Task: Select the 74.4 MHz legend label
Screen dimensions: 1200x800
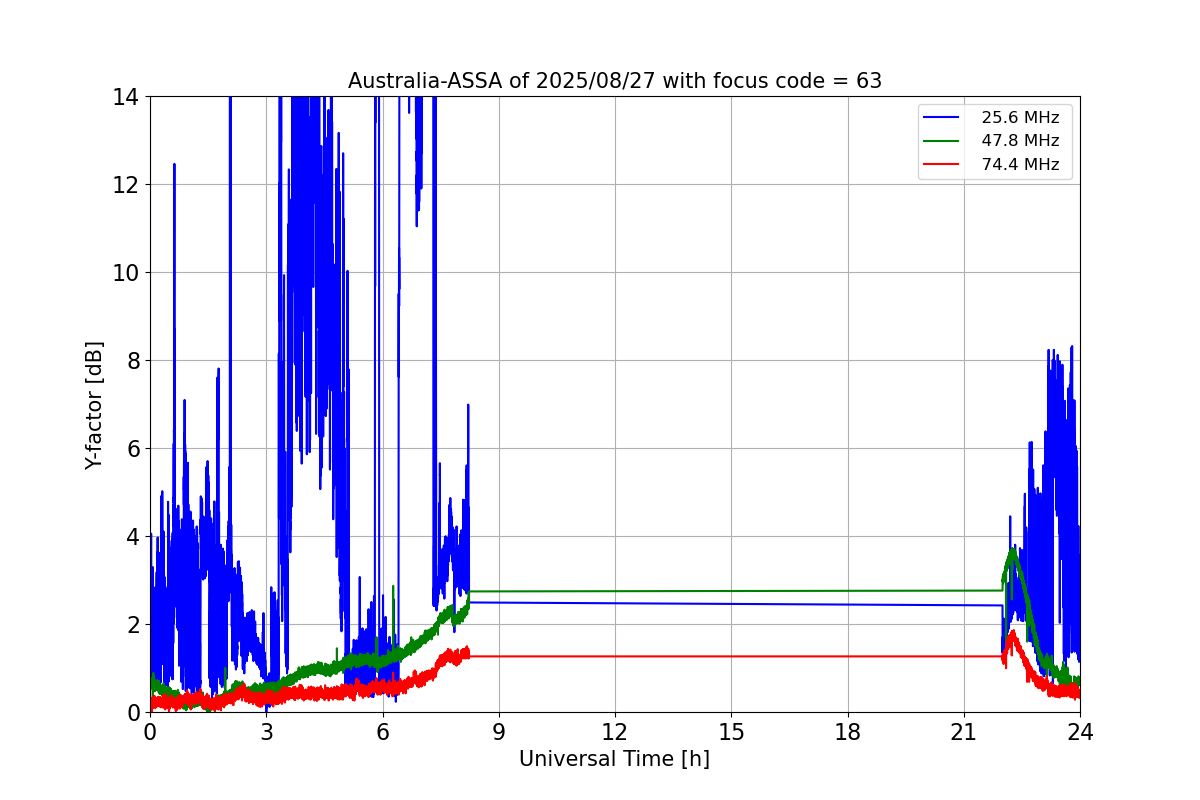Action: (x=1020, y=165)
